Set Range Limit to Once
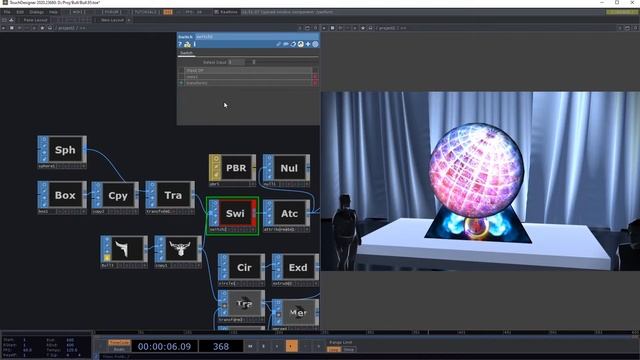 pyautogui.click(x=349, y=350)
